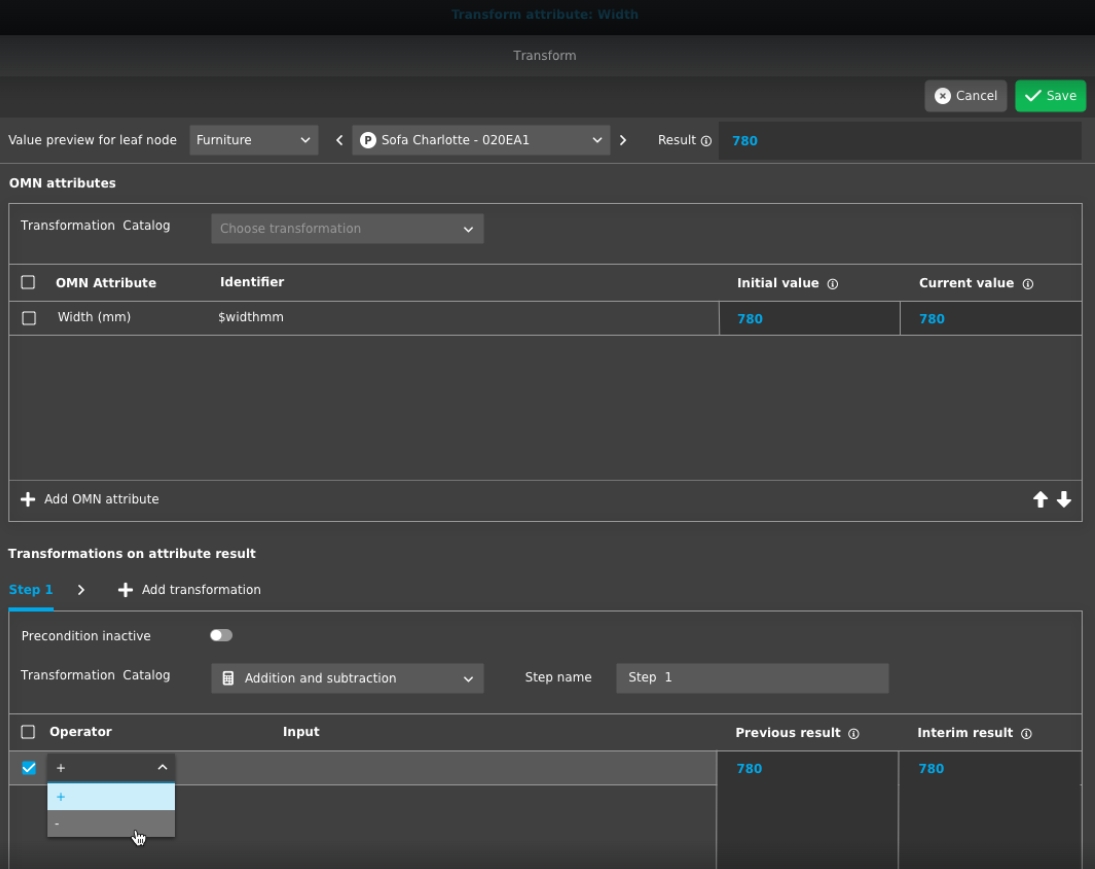
Task: Check the Width (mm) attribute checkbox
Action: click(29, 318)
